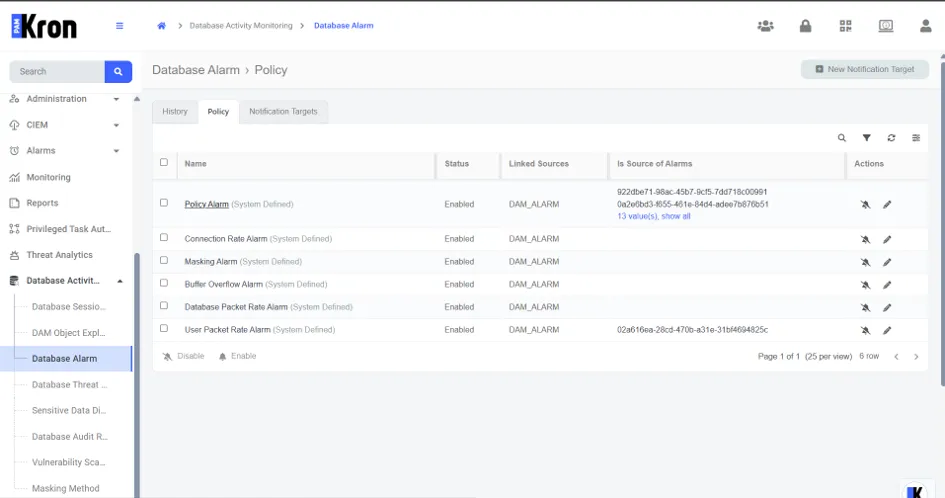
Task: Edit User Packet Rate Alarm pencil icon
Action: tap(887, 330)
